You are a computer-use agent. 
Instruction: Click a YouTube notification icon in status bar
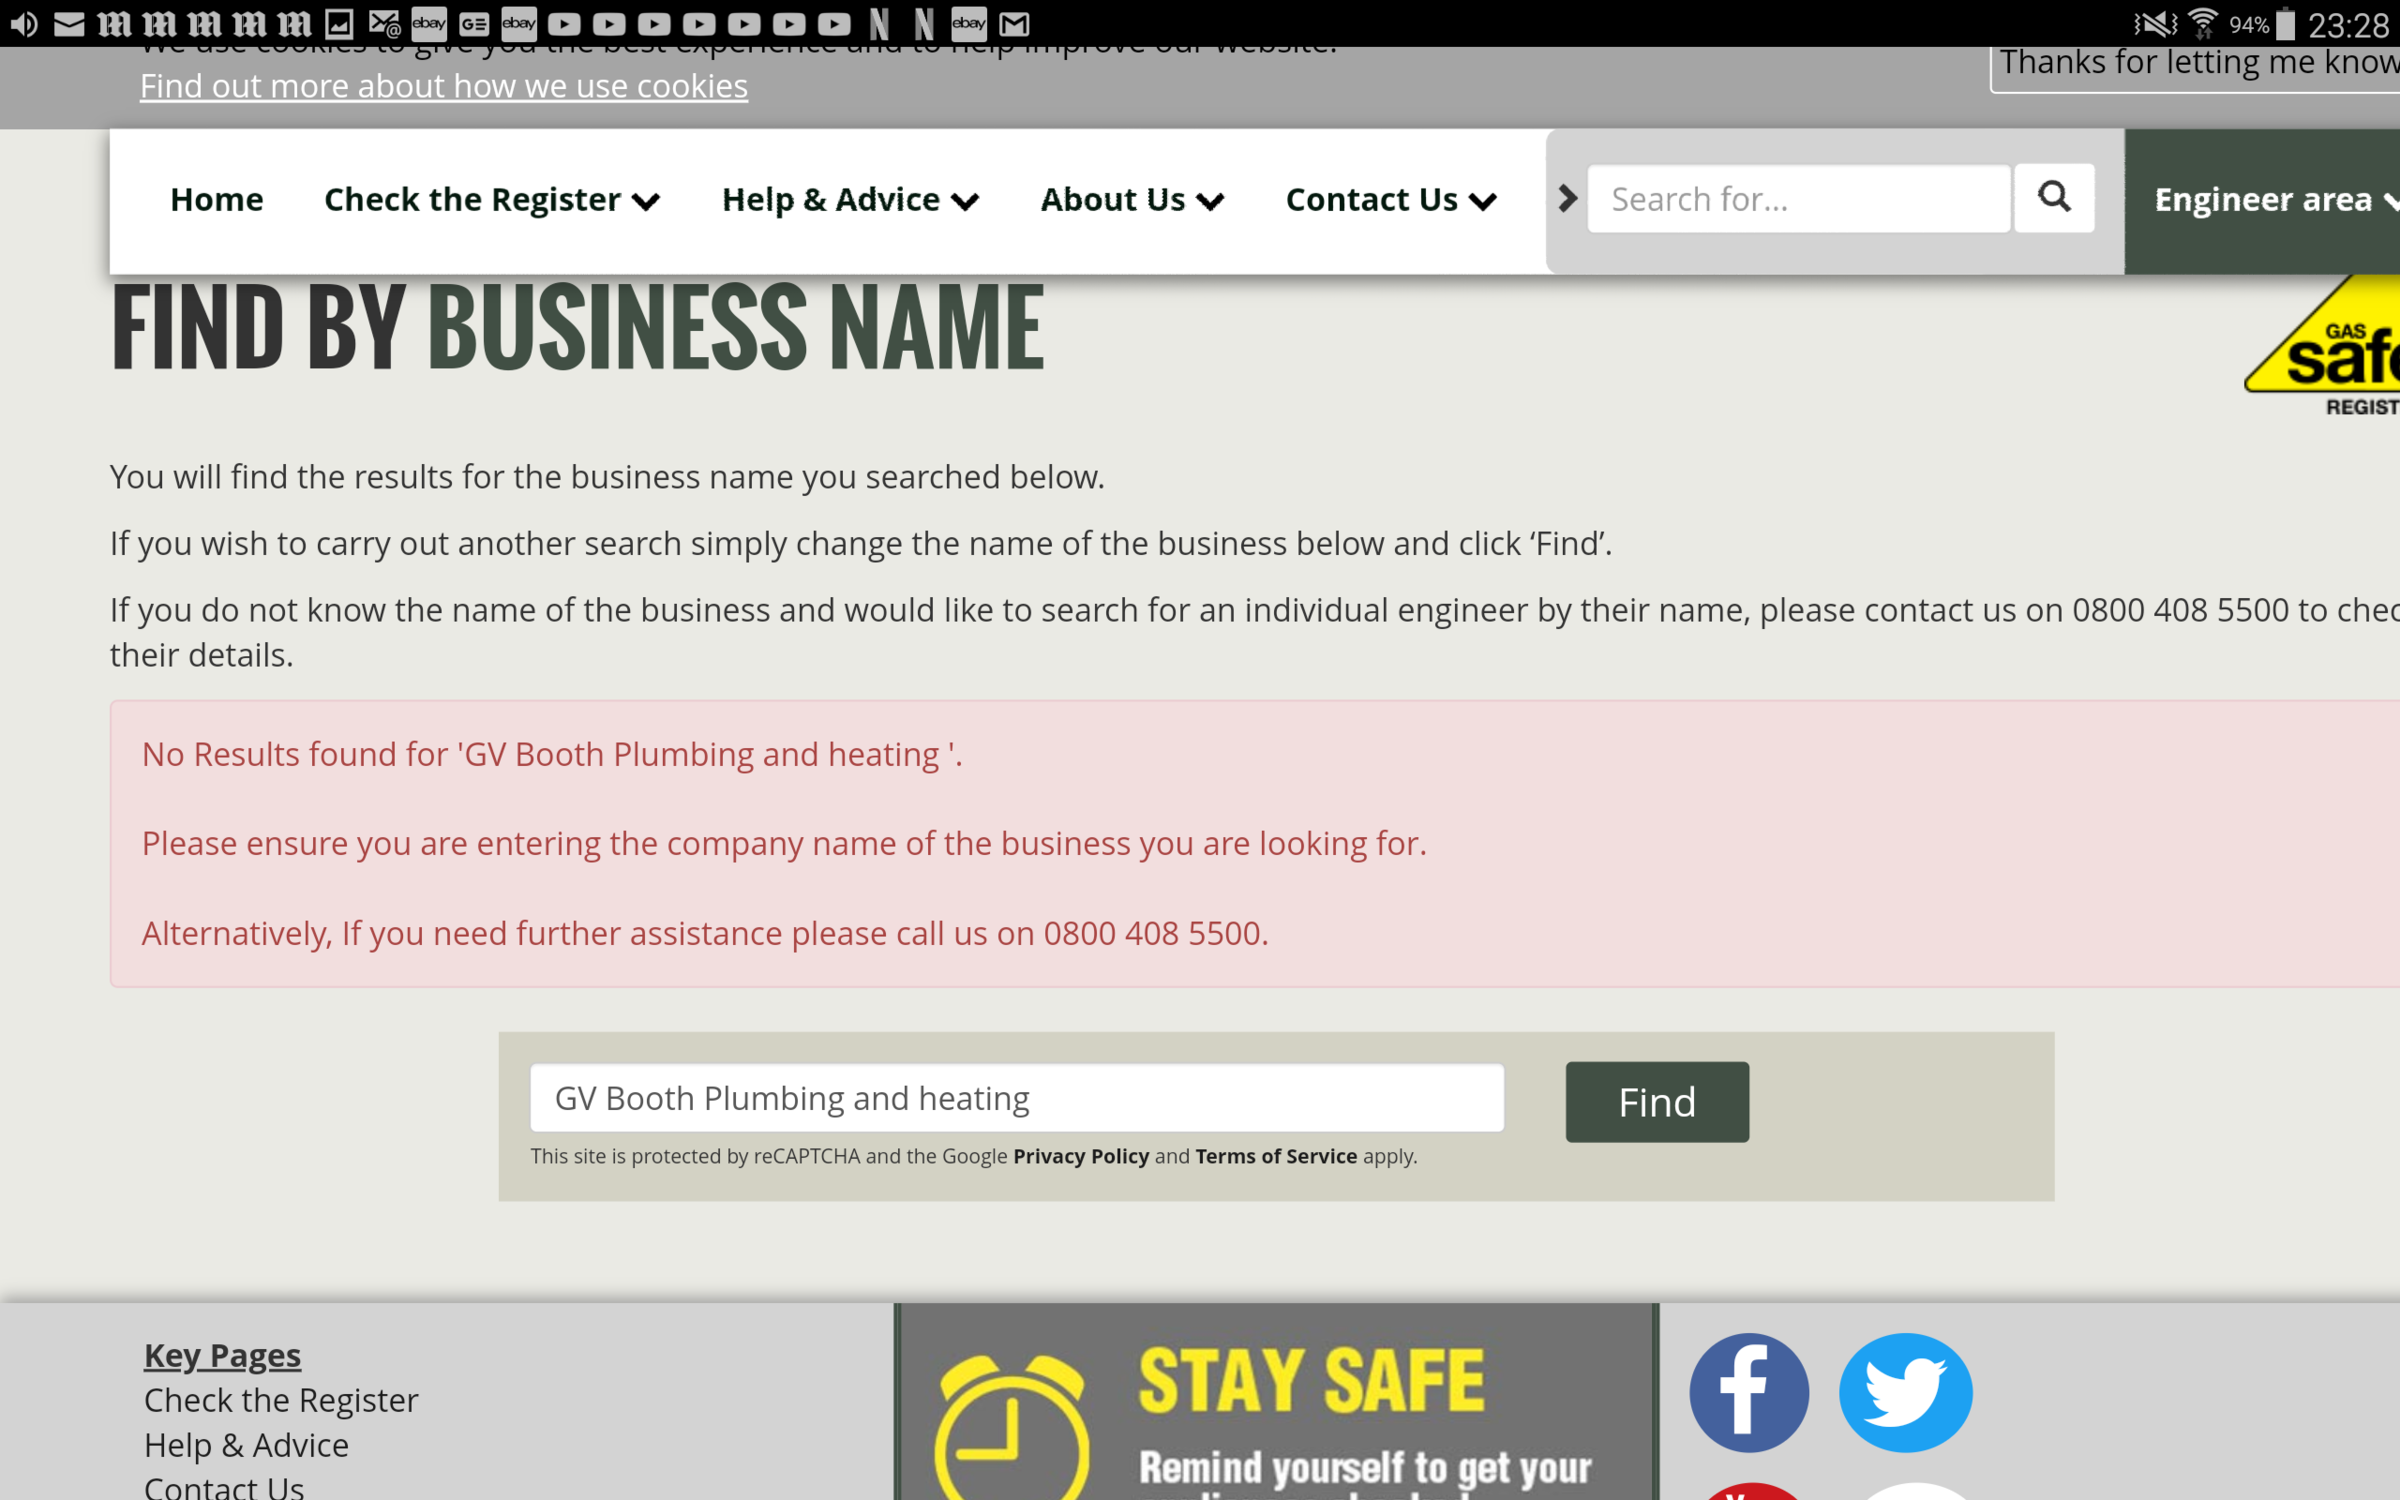(563, 23)
